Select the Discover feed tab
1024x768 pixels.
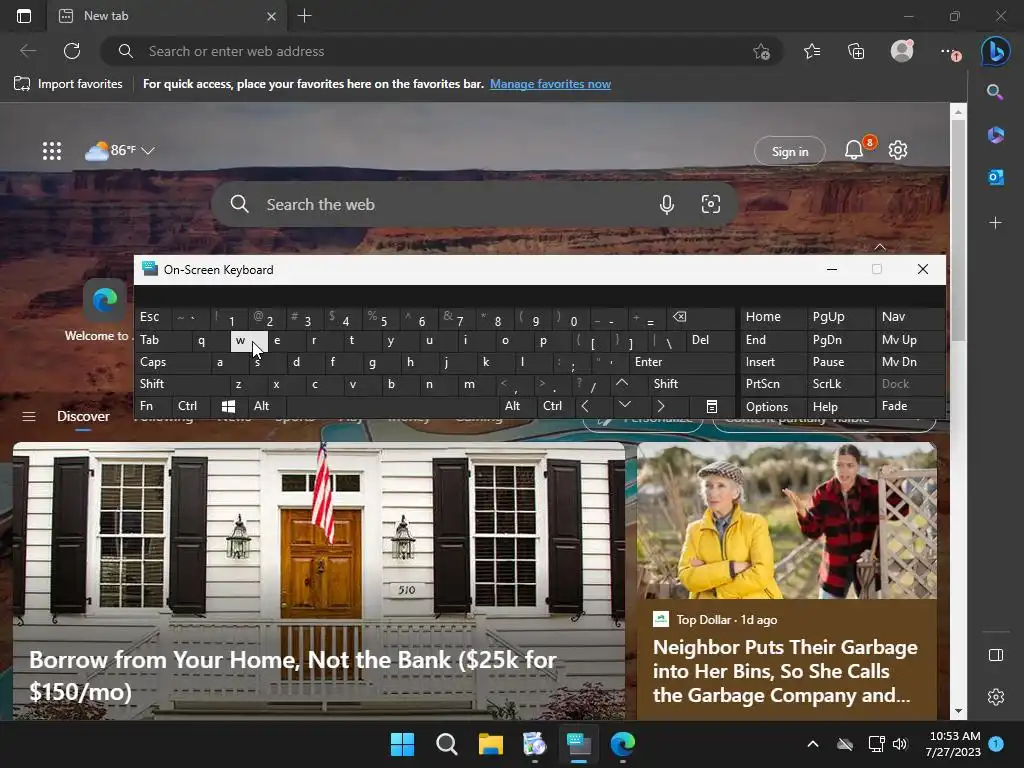83,416
